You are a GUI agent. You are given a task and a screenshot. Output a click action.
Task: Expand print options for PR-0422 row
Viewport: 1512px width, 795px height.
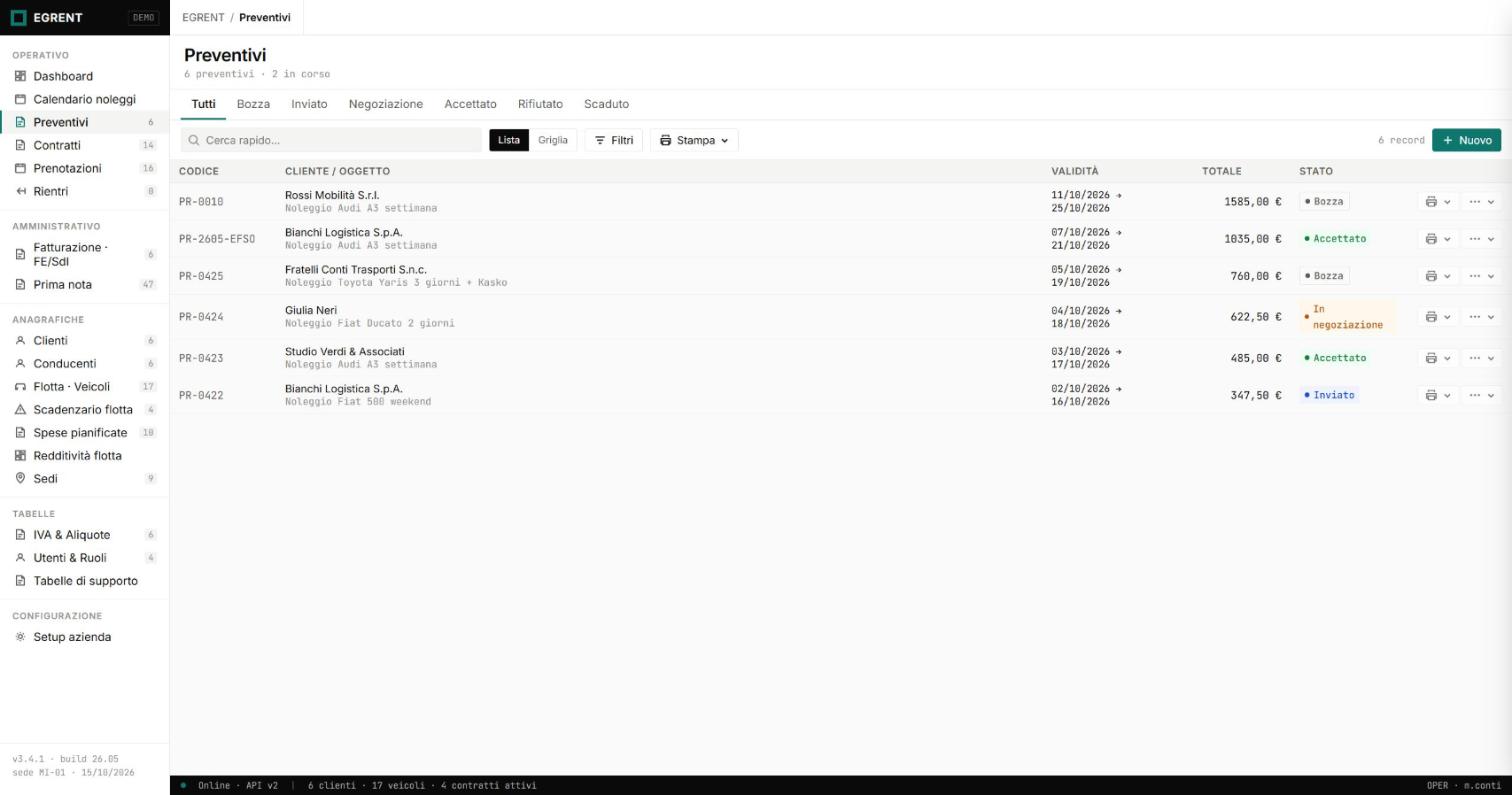1437,395
